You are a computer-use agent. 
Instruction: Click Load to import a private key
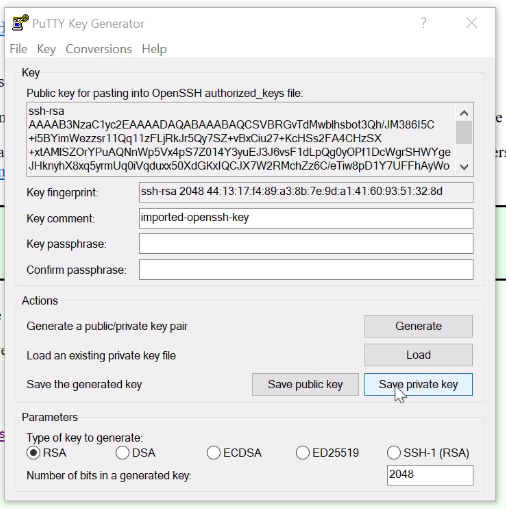click(x=418, y=355)
